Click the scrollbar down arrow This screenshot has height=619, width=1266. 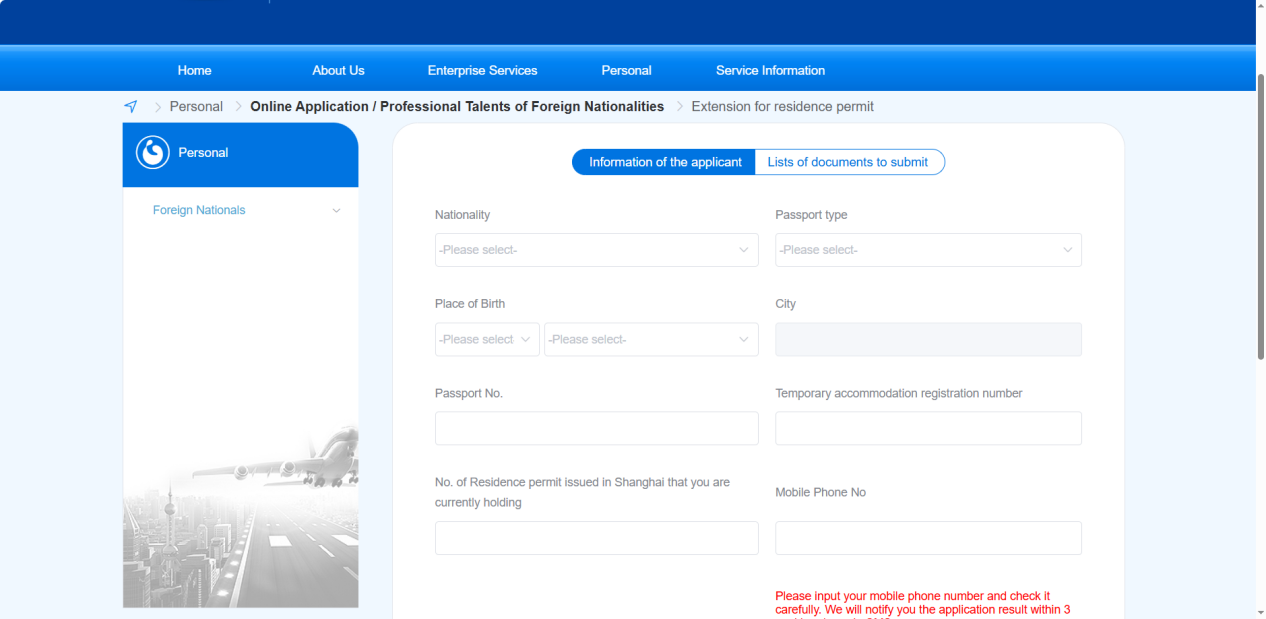point(1260,612)
